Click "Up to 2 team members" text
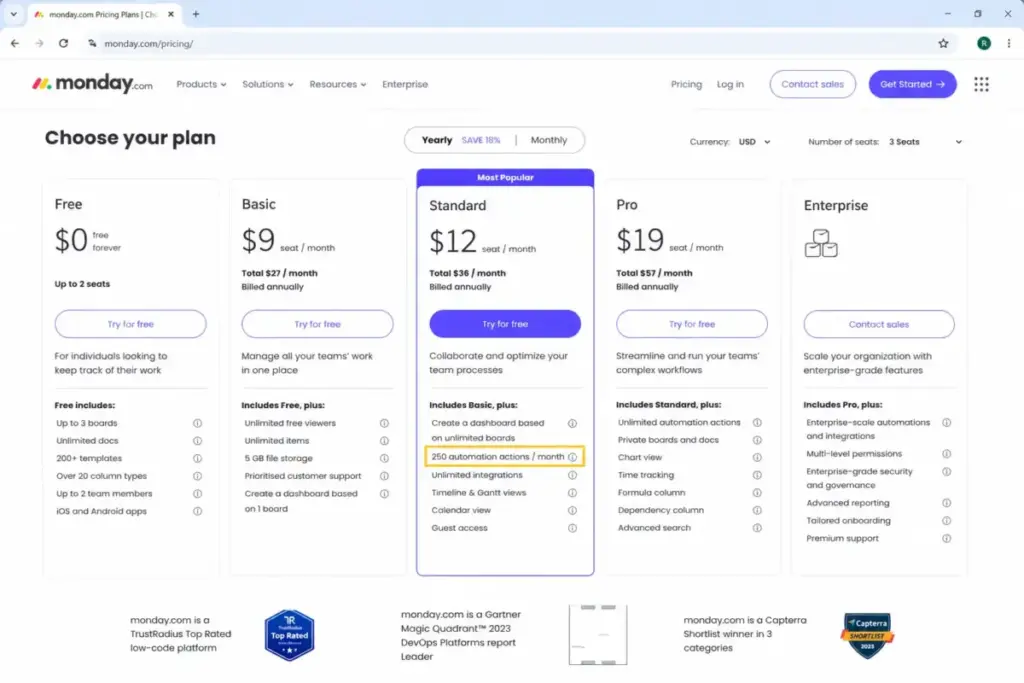1024x683 pixels. click(x=104, y=494)
